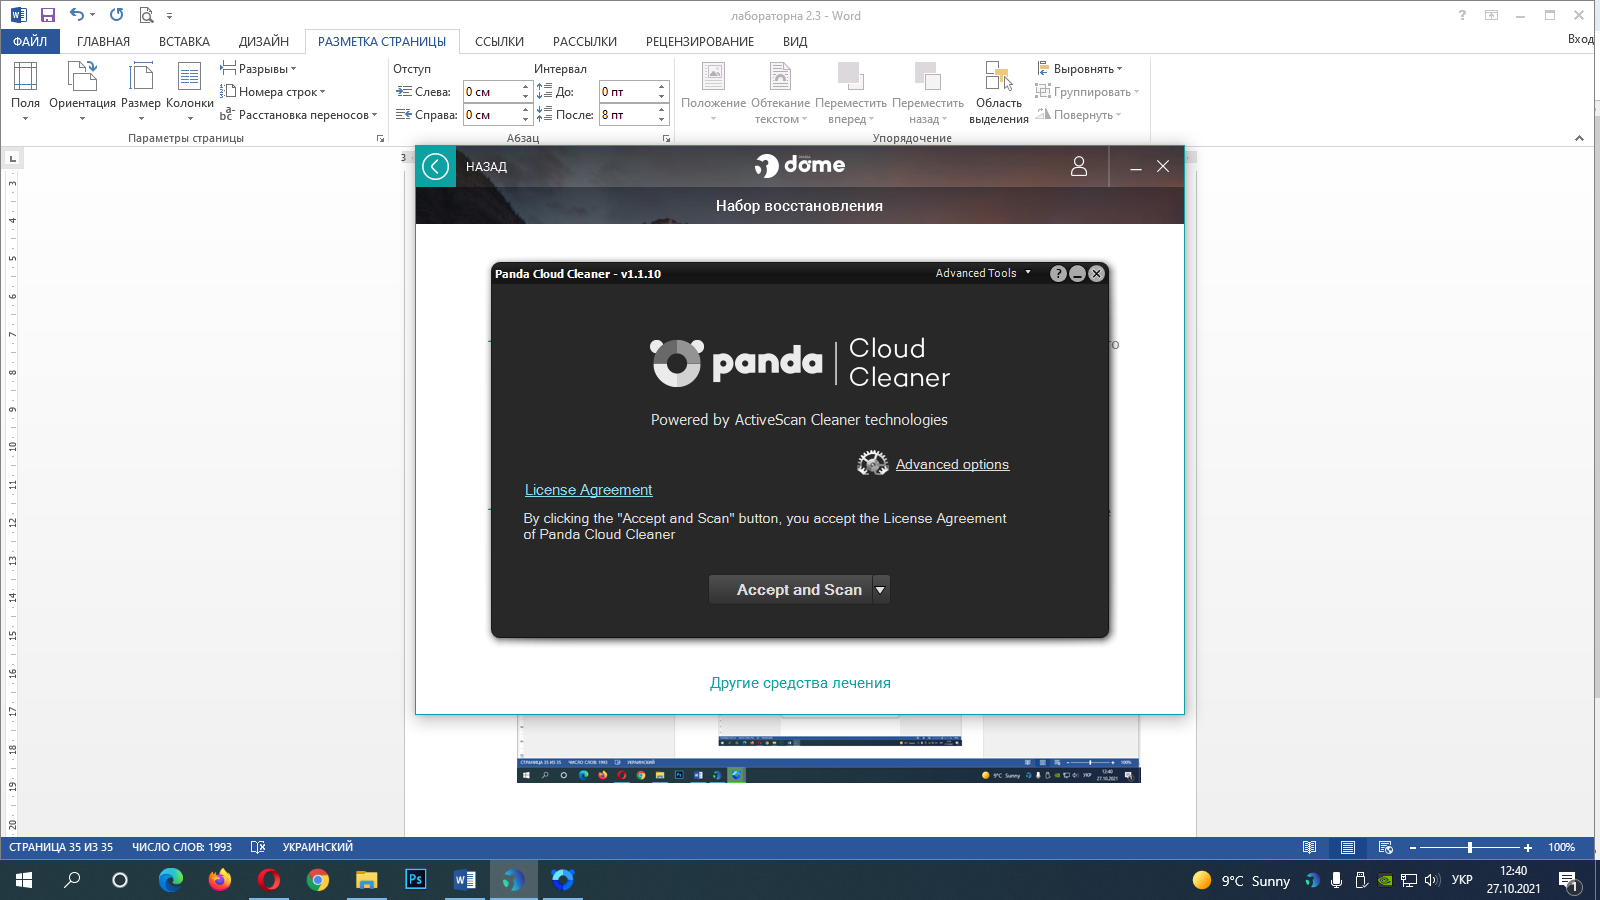This screenshot has height=900, width=1600.
Task: Open the 9°C Sunny weather widget
Action: point(1242,880)
